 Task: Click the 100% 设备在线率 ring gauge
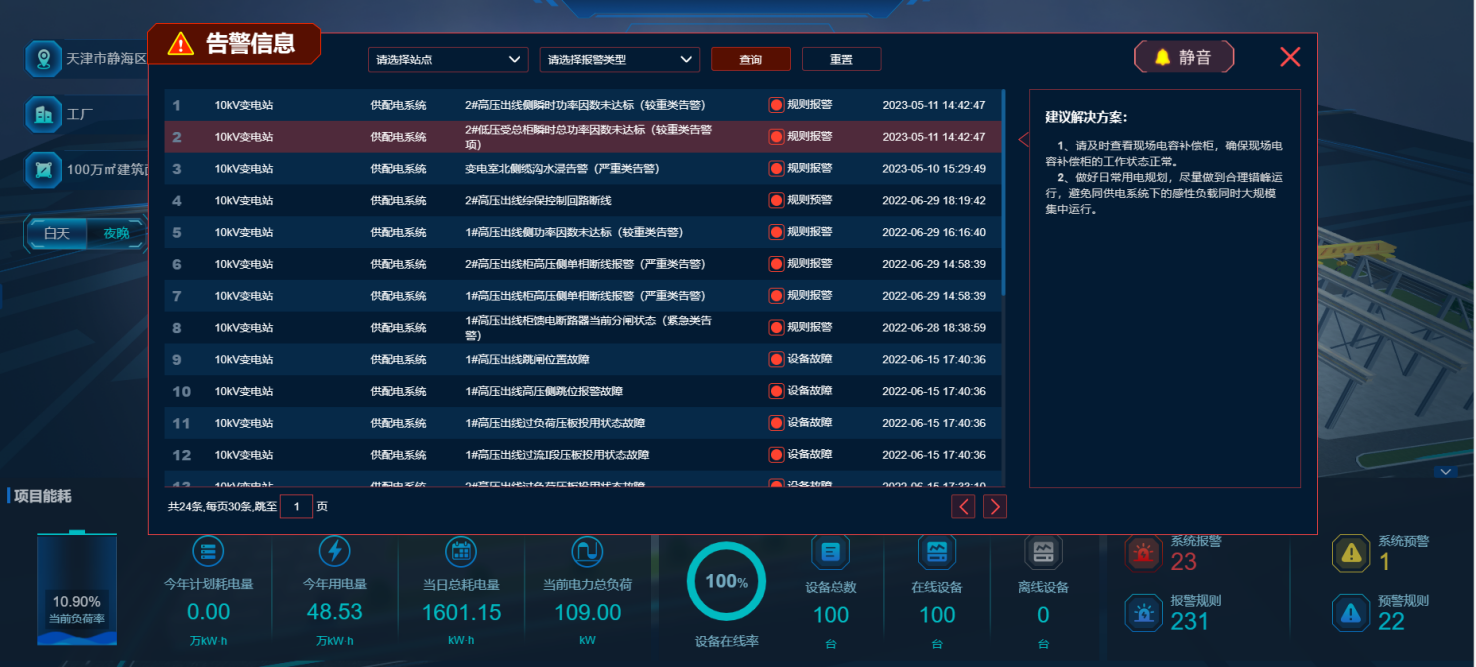[726, 581]
